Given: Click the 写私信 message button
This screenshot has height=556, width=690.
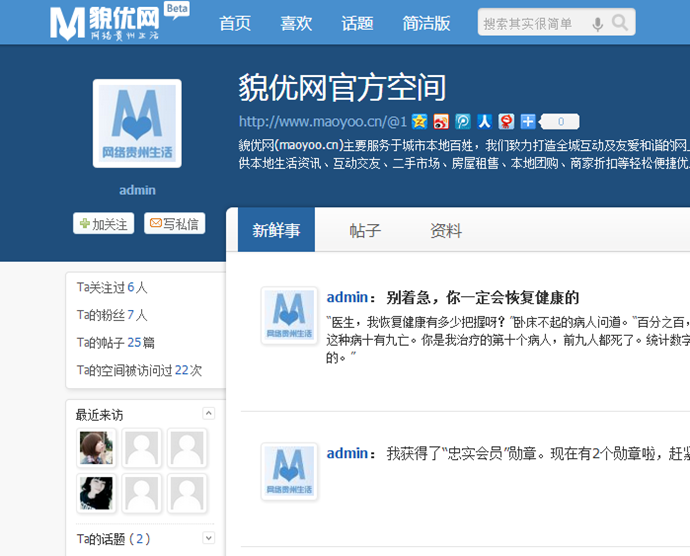Looking at the screenshot, I should tap(175, 224).
